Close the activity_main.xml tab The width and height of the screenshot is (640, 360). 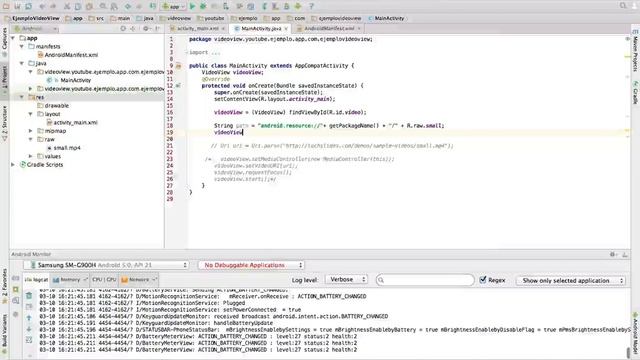point(223,29)
